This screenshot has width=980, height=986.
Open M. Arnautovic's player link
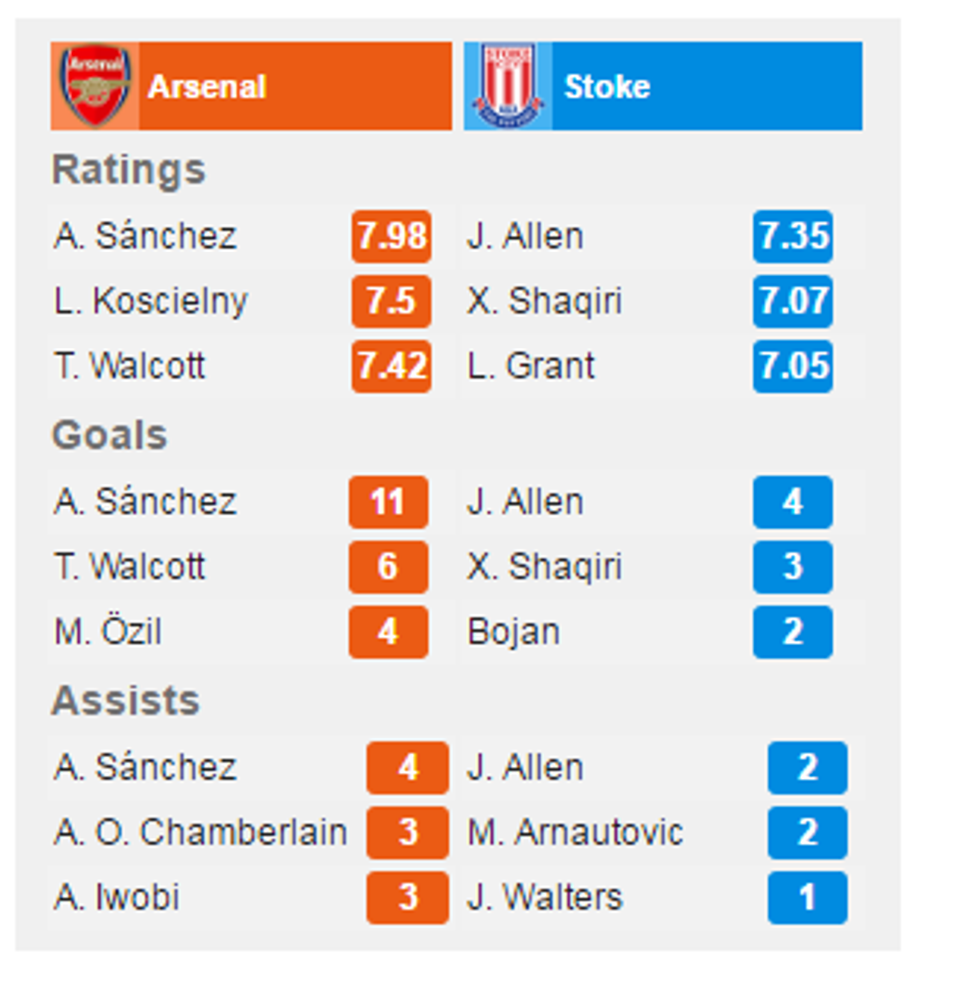(575, 832)
